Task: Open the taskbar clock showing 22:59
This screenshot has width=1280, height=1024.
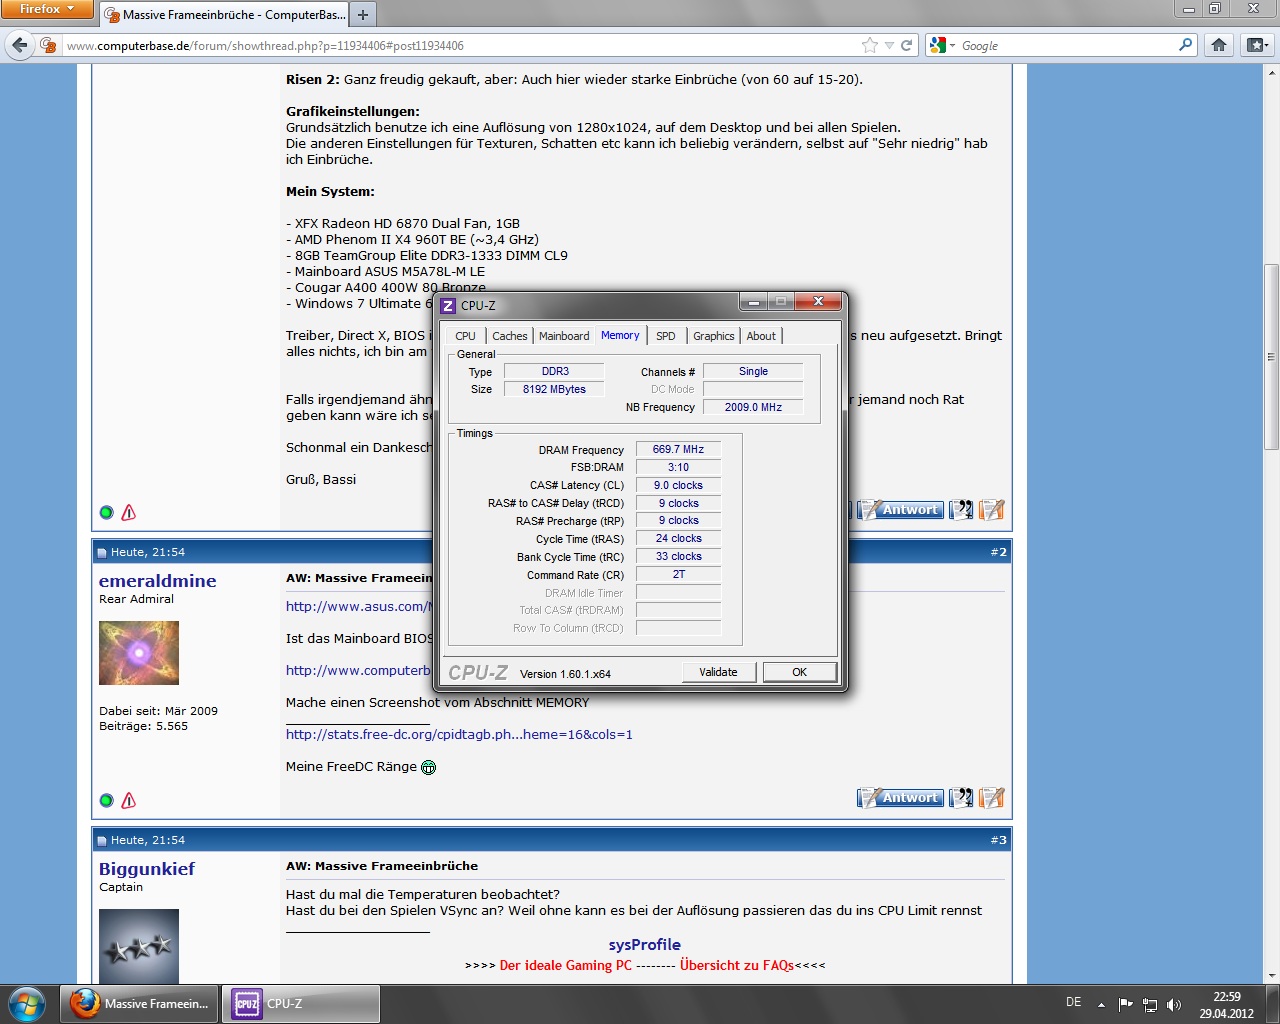Action: (x=1227, y=1004)
